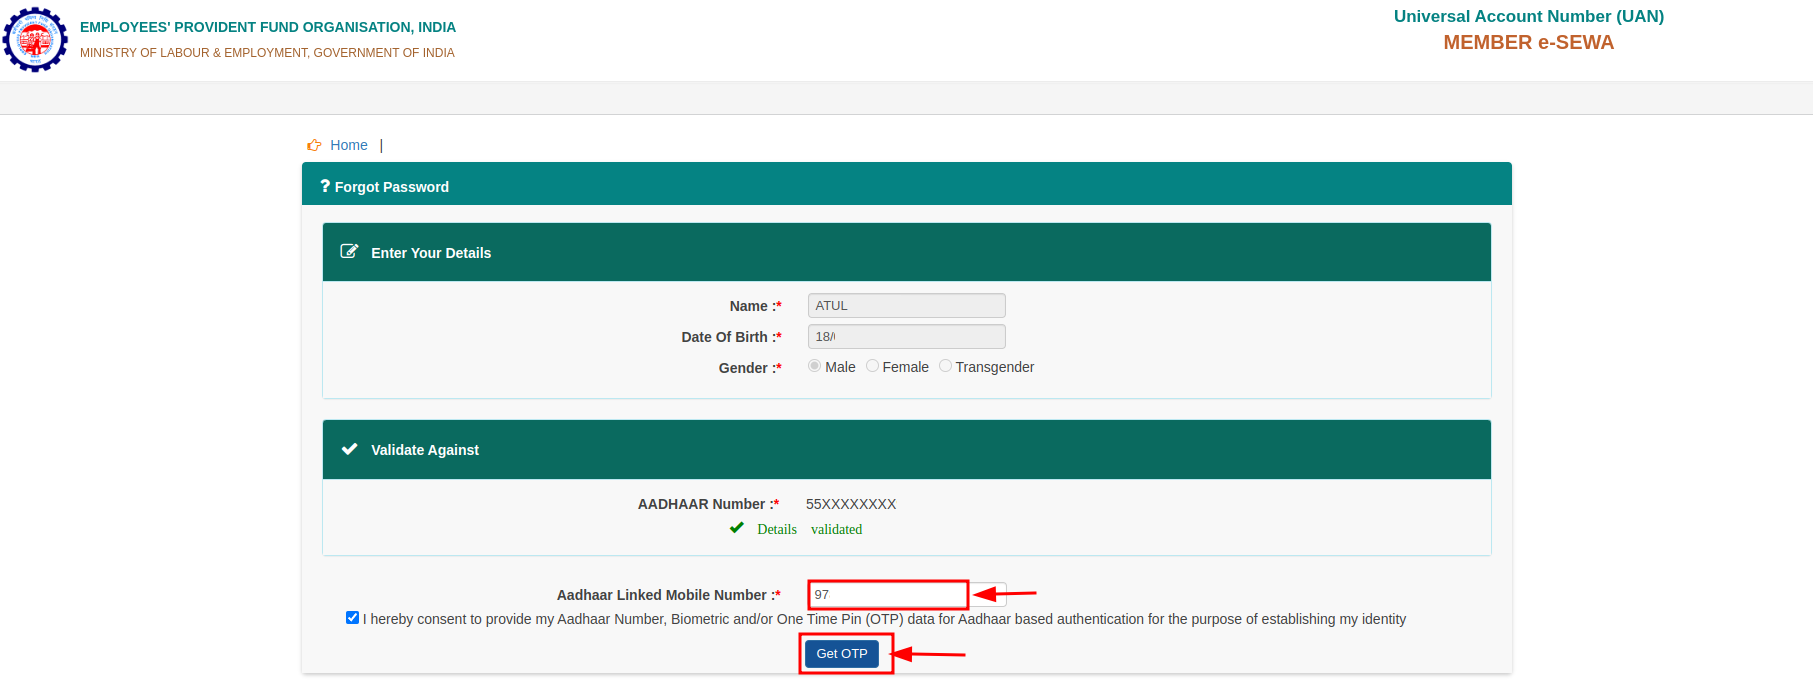Click the Enter Your Details edit icon
This screenshot has height=696, width=1813.
[349, 252]
